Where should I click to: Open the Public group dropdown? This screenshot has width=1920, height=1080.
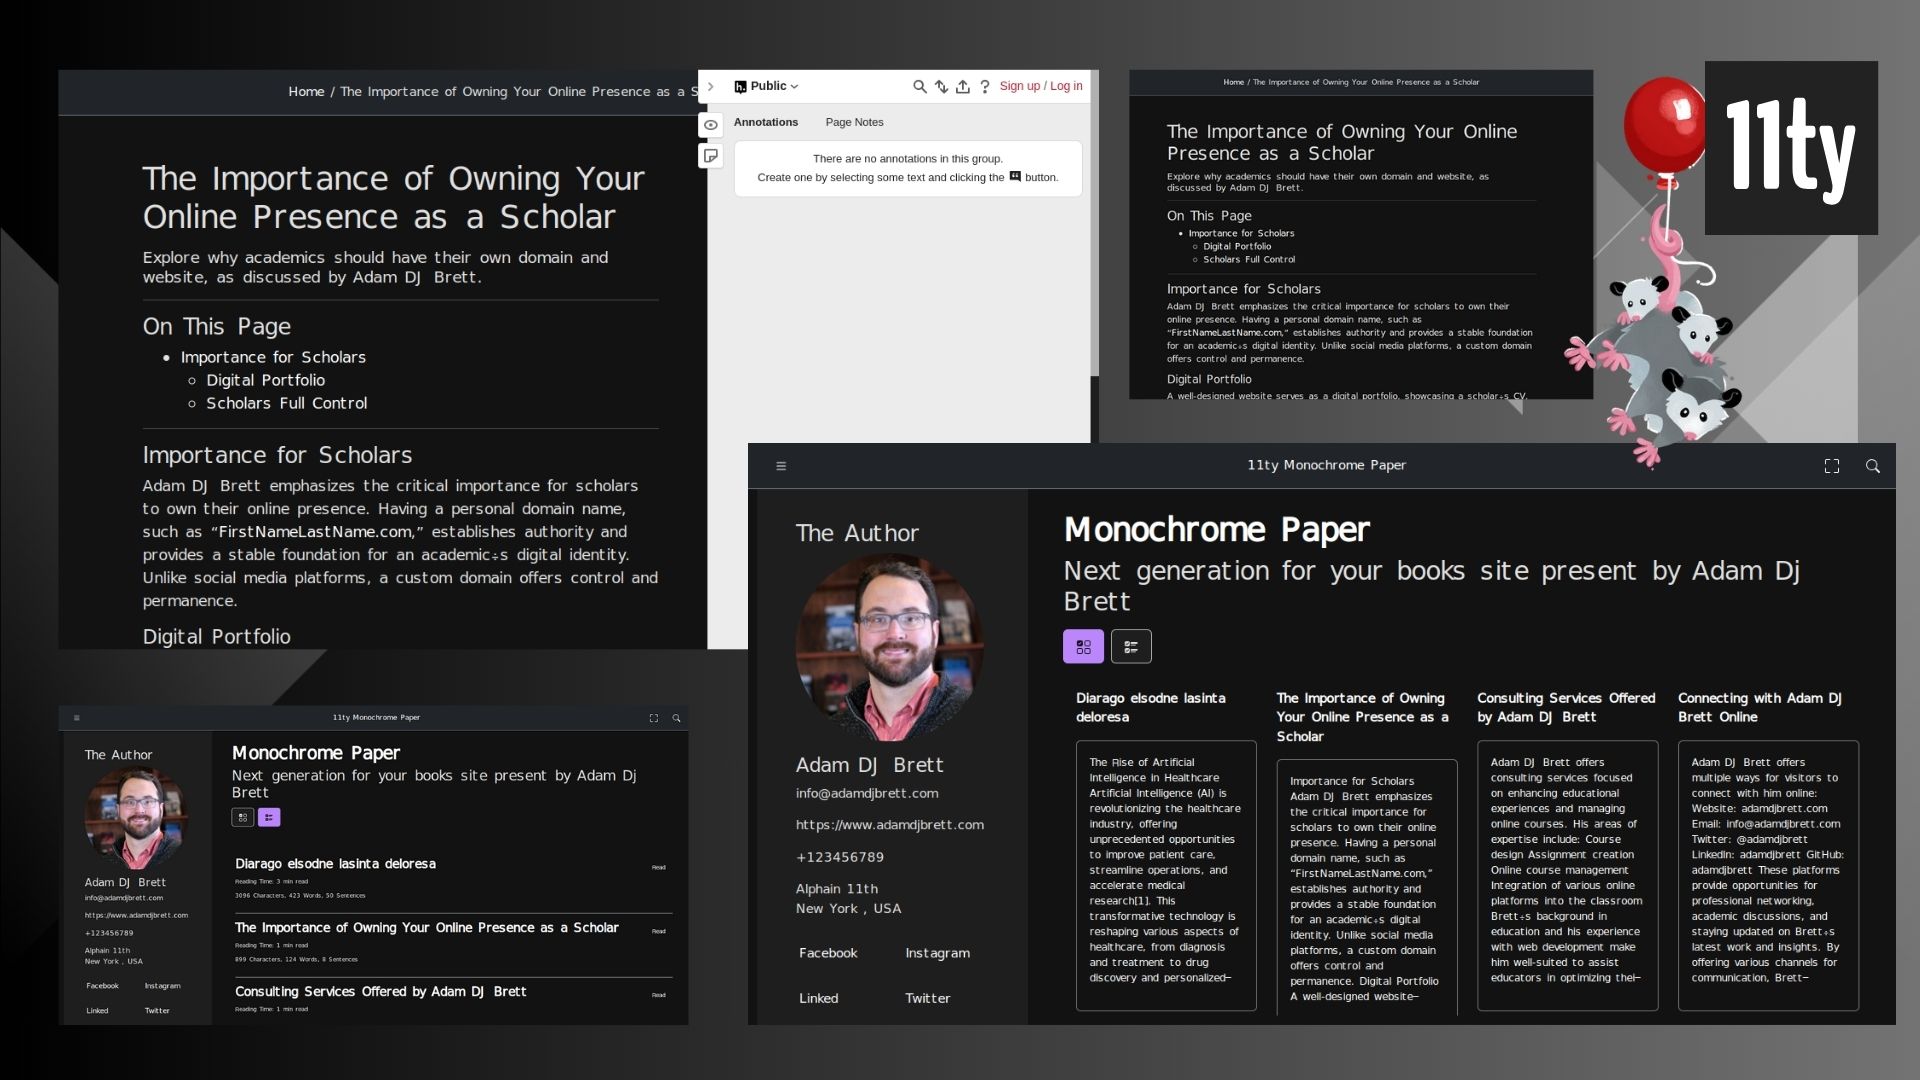[767, 87]
